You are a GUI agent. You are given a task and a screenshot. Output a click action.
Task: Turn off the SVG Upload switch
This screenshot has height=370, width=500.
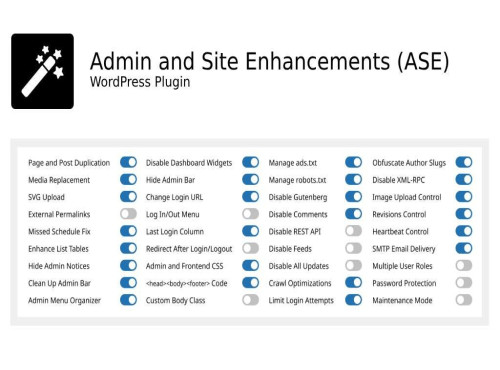[x=128, y=197]
